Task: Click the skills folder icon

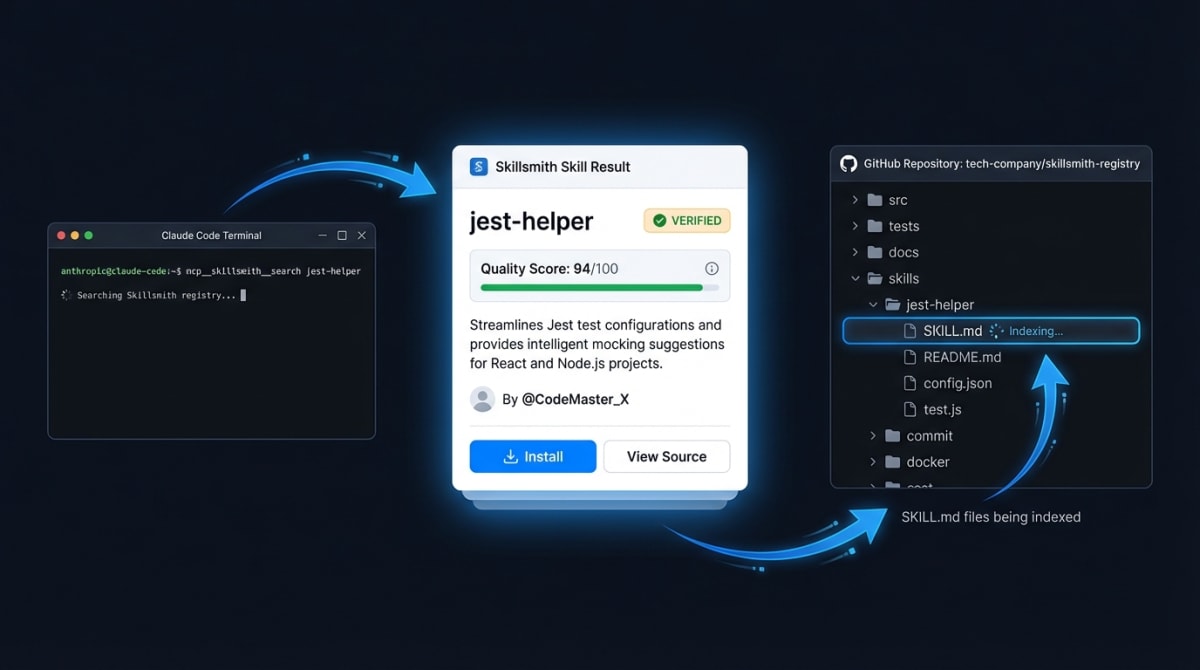Action: (875, 278)
